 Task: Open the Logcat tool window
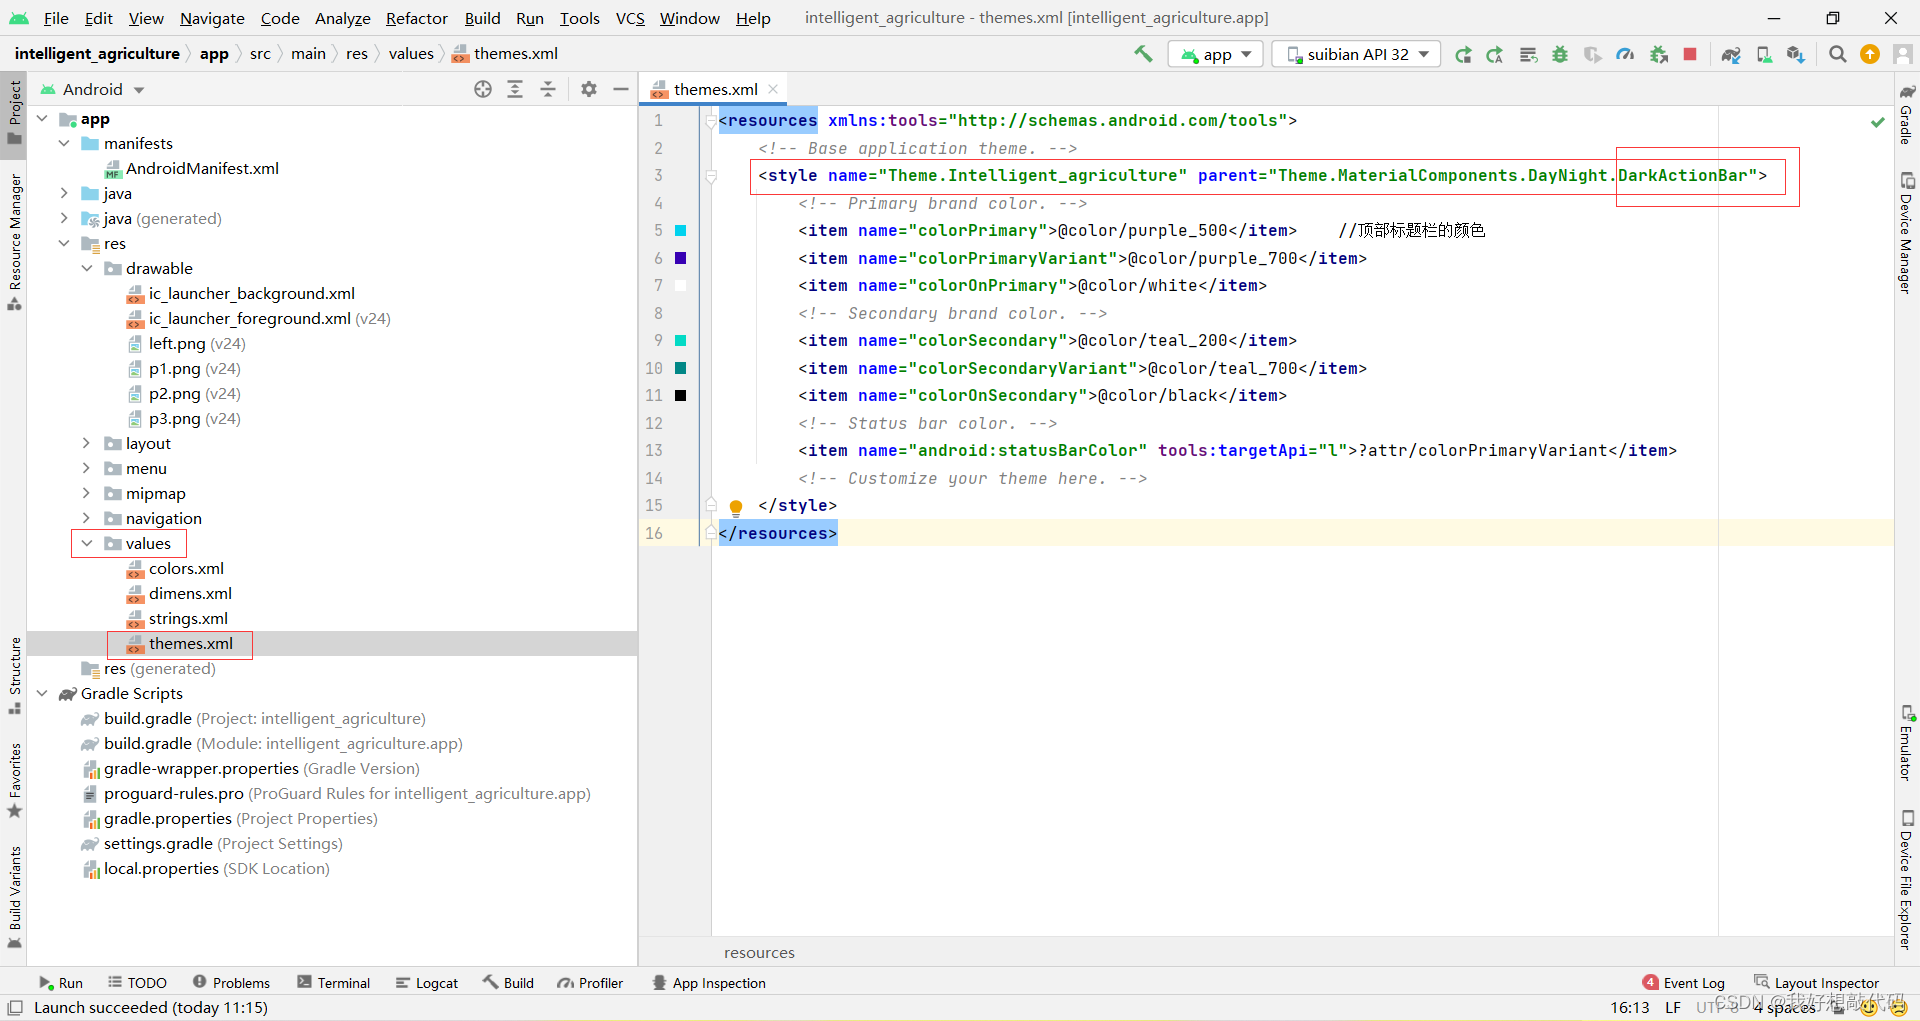[x=427, y=983]
